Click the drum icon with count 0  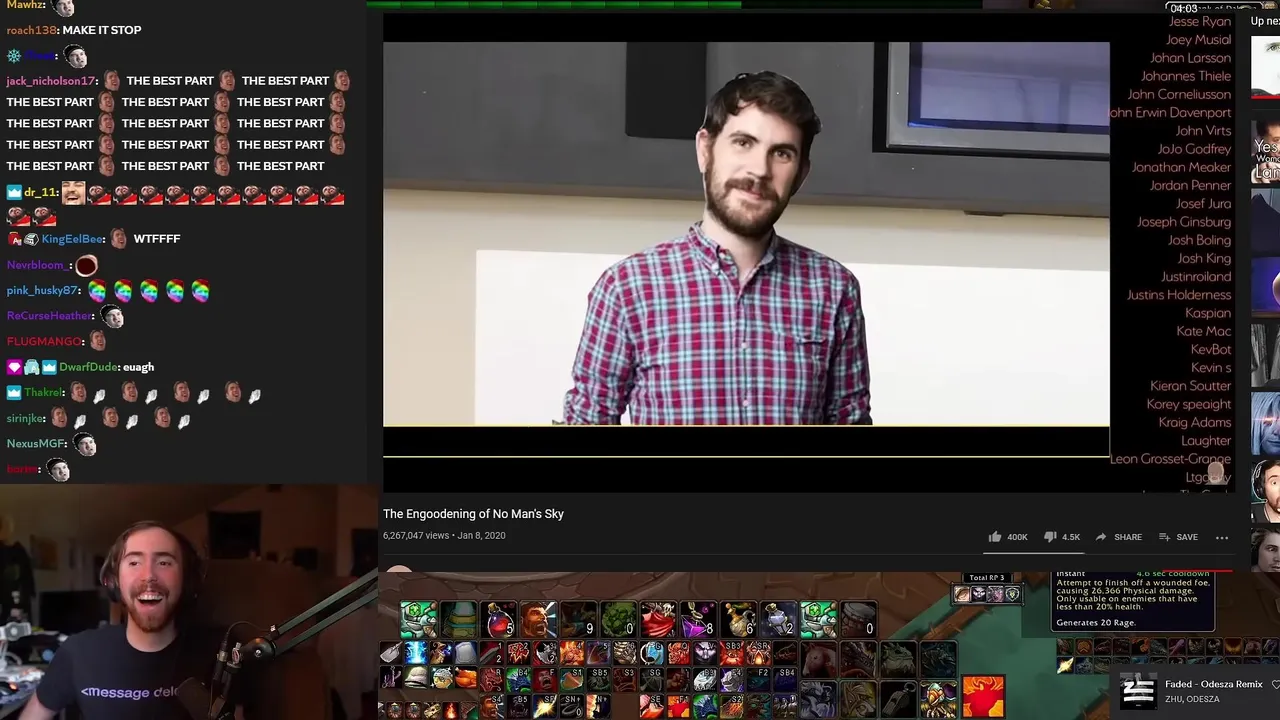(859, 619)
